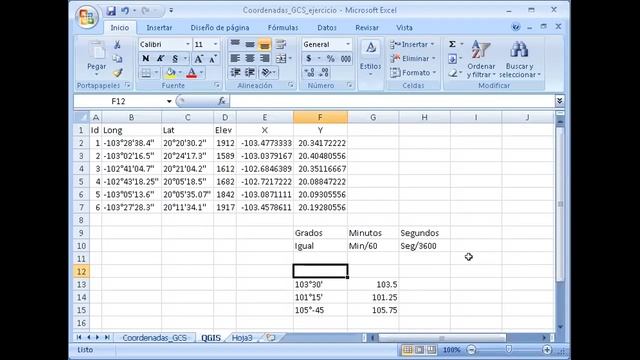Decrease indent

[235, 73]
